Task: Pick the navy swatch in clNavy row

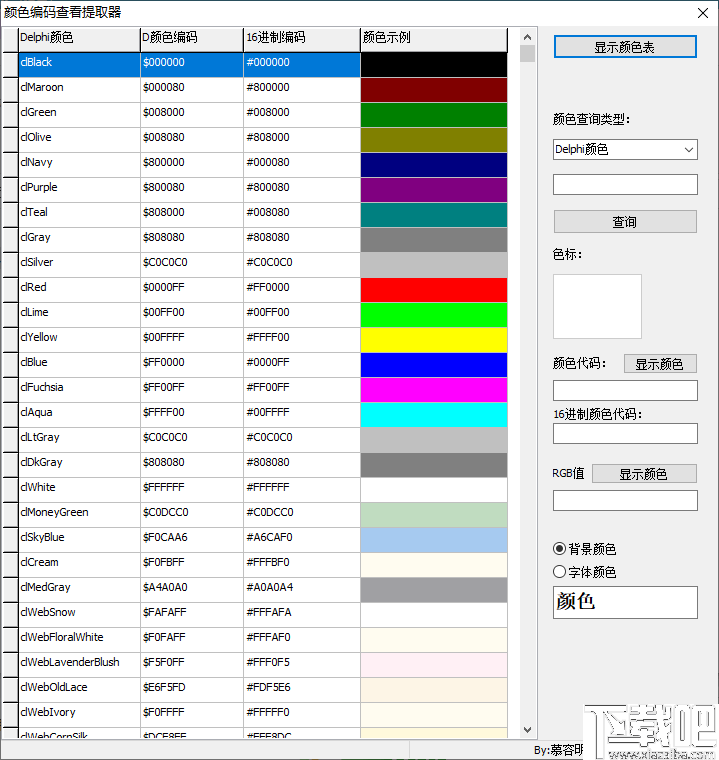Action: point(434,165)
